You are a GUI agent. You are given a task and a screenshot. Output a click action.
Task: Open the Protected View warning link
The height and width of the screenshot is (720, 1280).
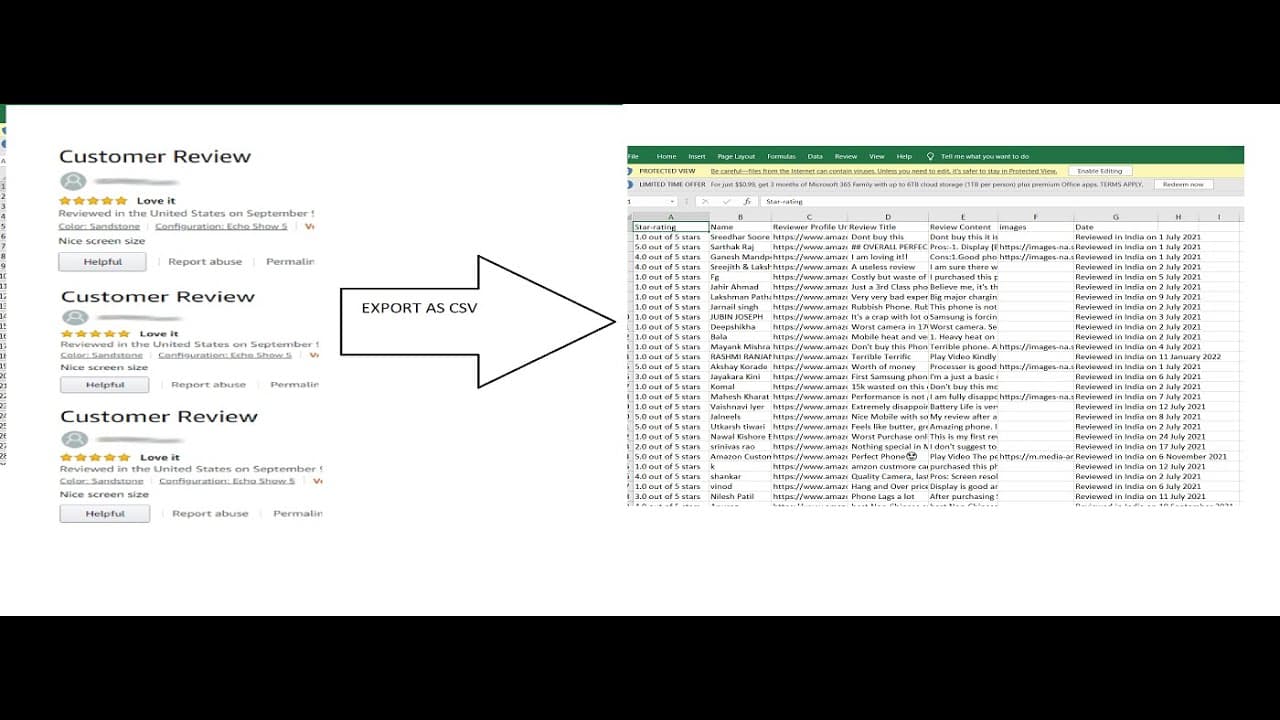[x=884, y=171]
